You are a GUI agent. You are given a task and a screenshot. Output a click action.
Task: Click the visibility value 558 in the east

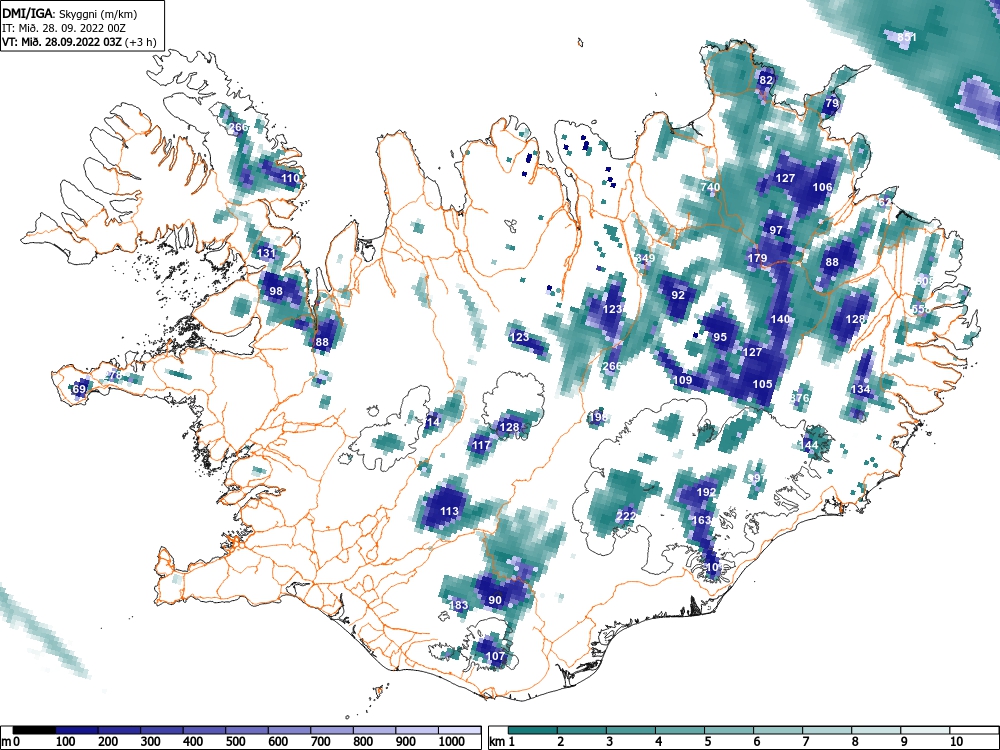click(920, 309)
